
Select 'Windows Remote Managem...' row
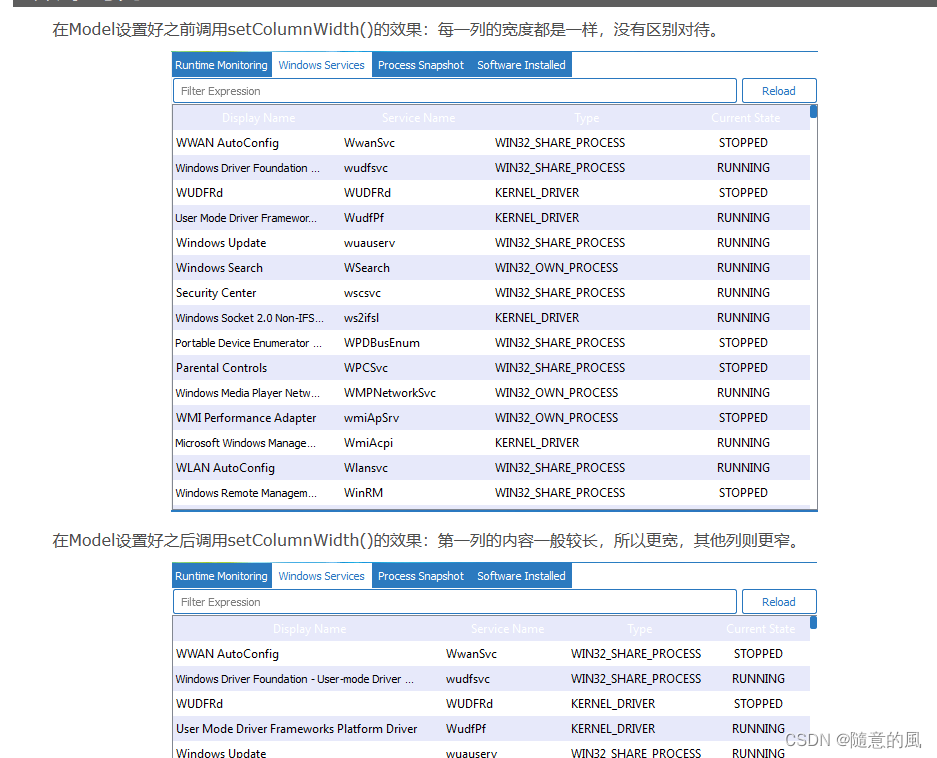491,493
